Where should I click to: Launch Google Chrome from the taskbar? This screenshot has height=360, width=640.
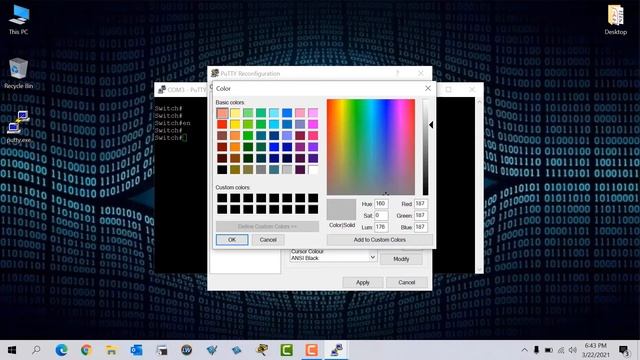[86, 350]
